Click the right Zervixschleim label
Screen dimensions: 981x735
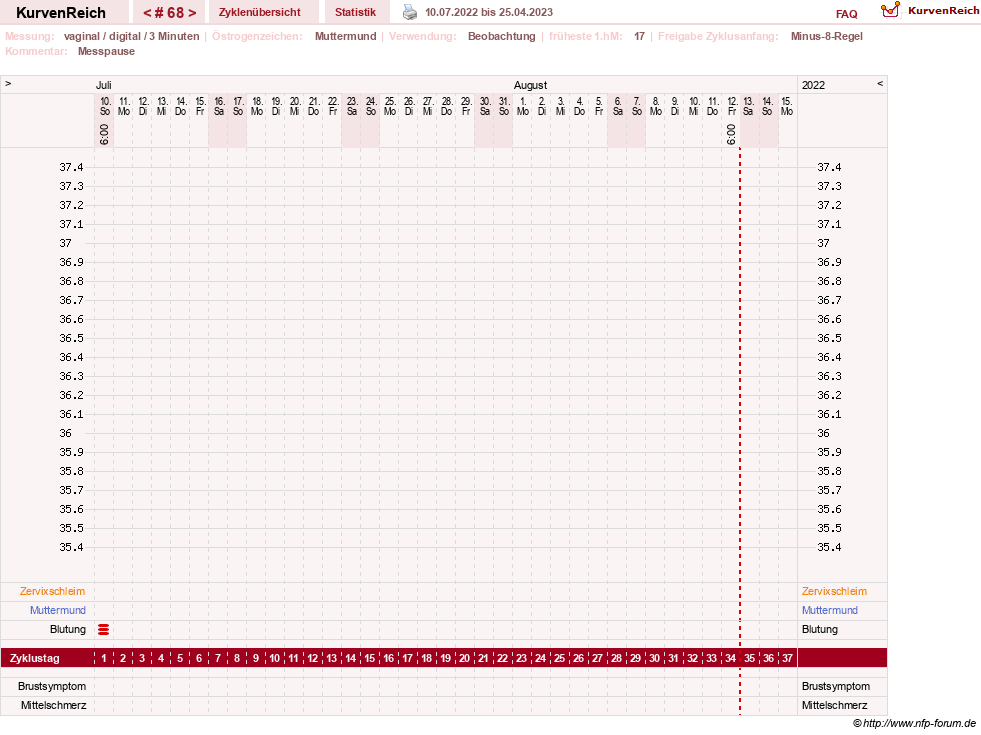click(835, 591)
